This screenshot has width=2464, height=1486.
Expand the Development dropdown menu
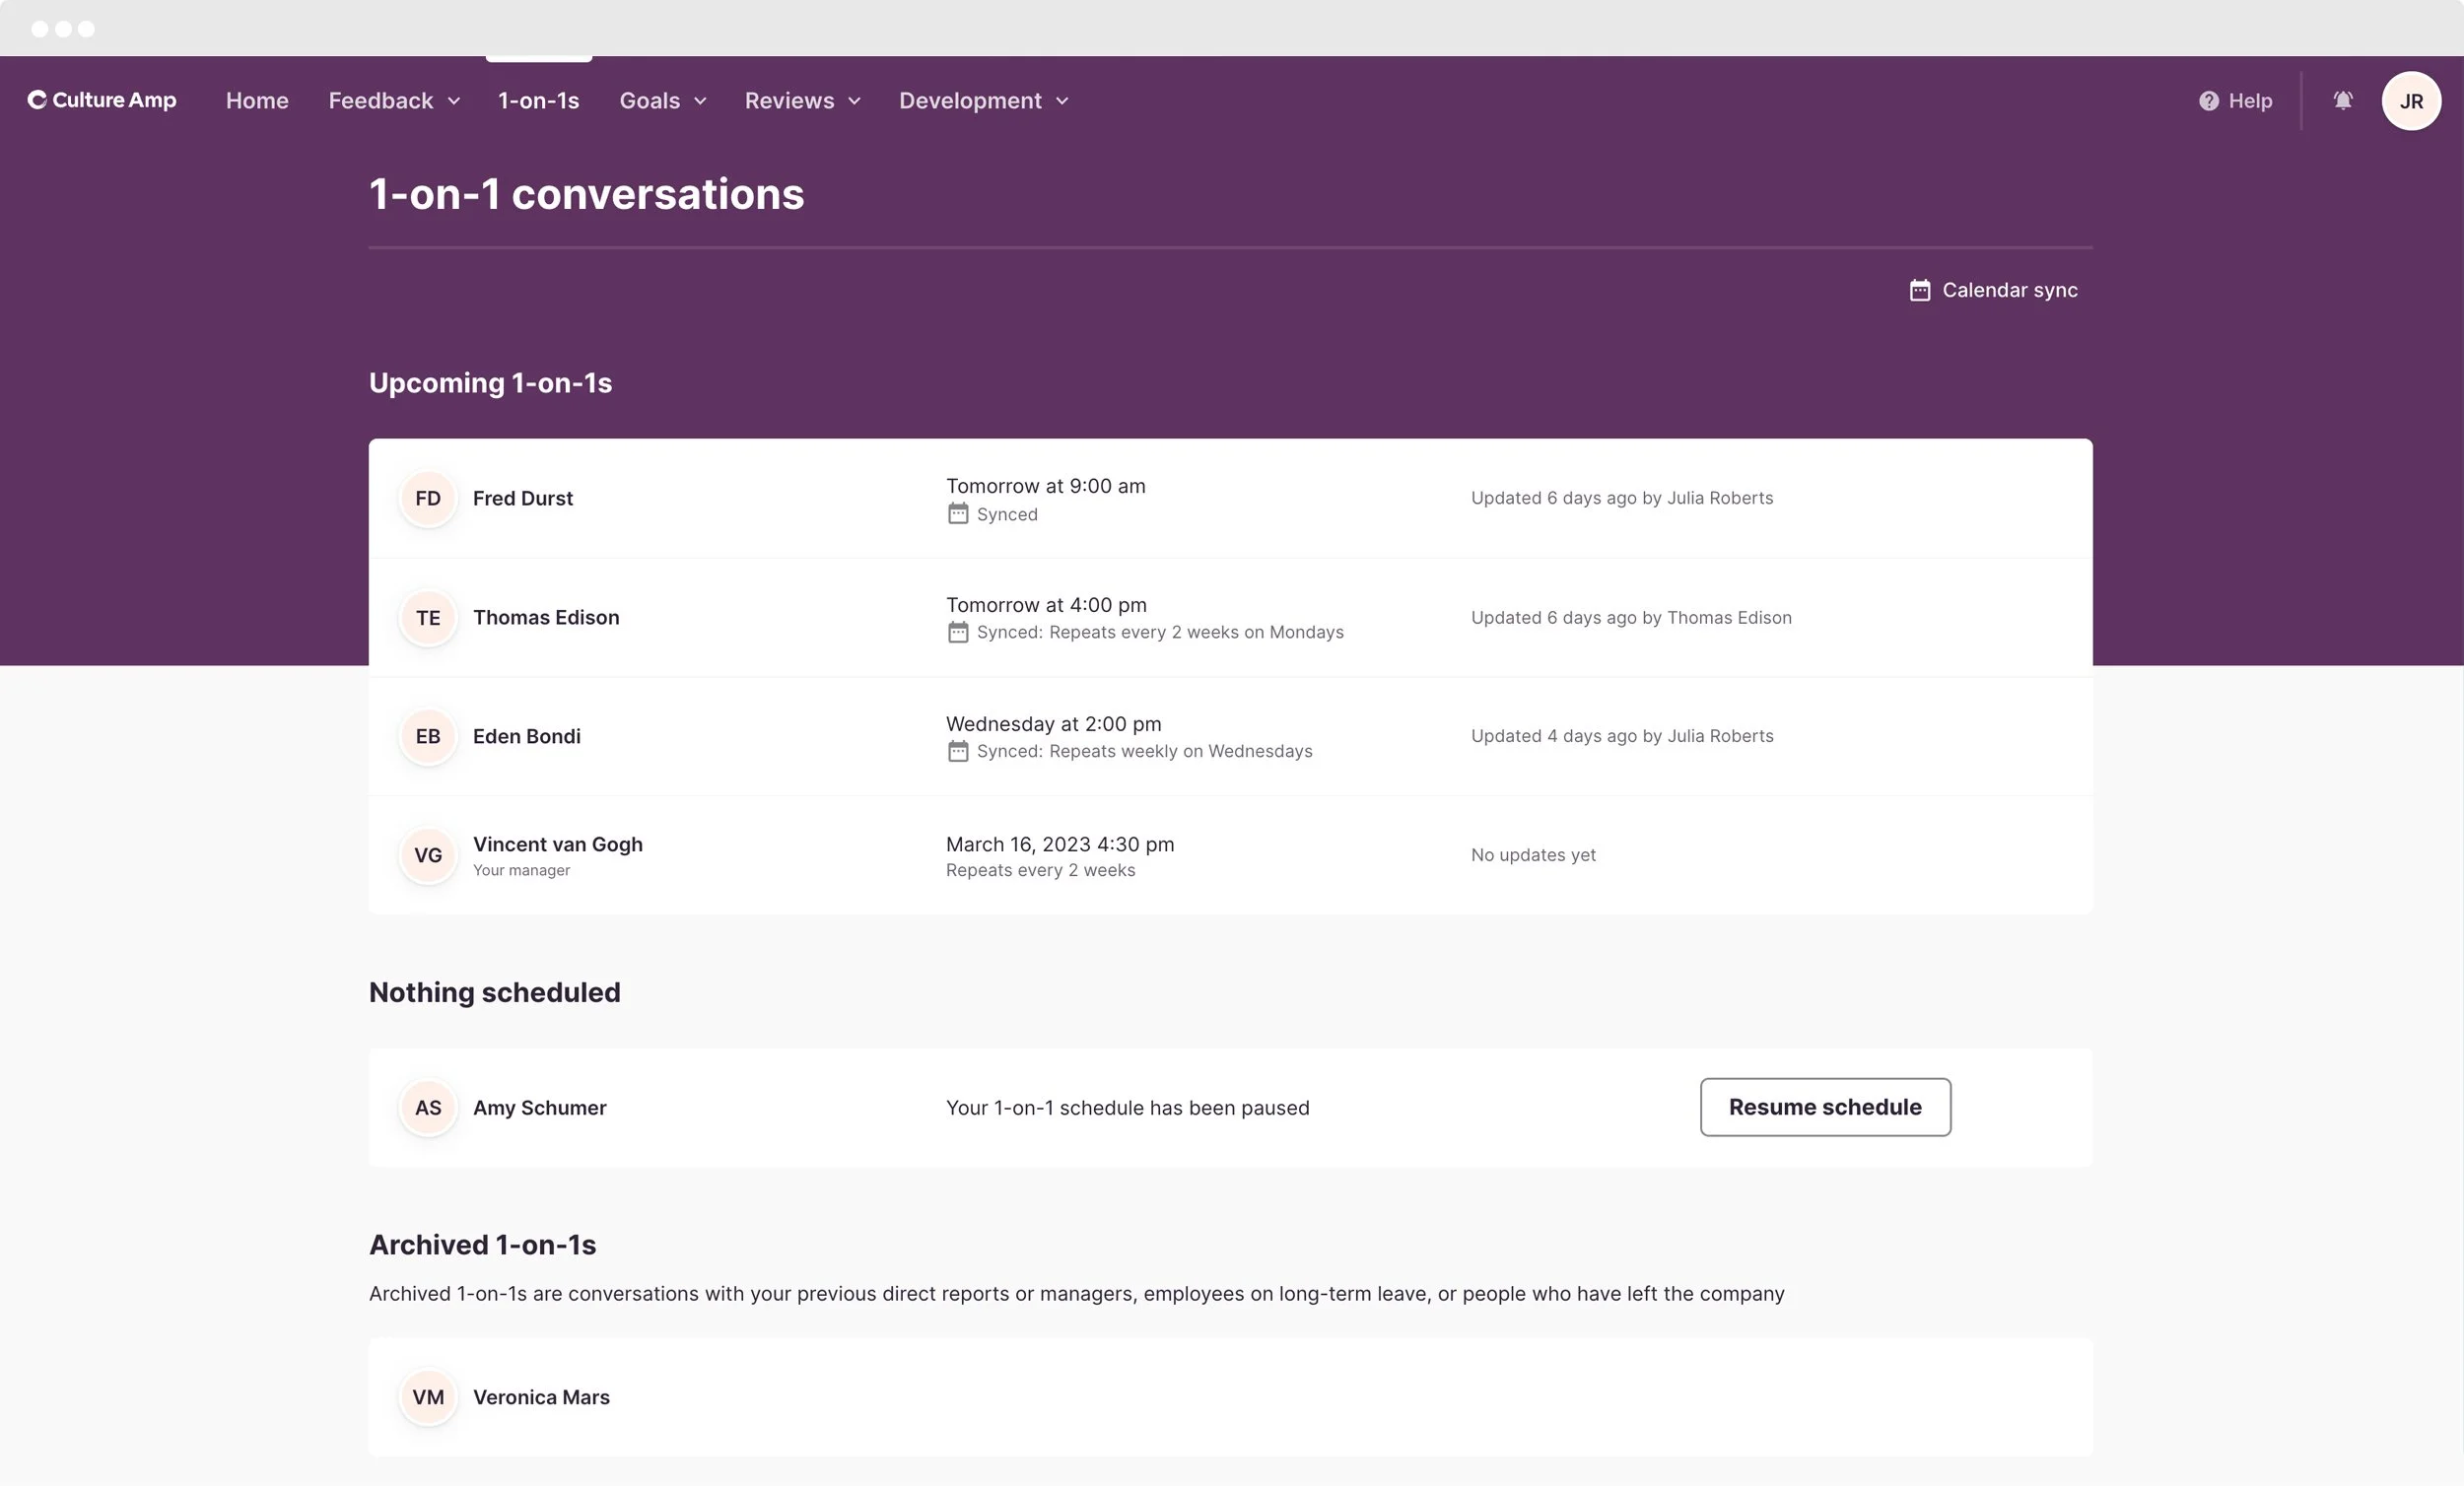(984, 101)
